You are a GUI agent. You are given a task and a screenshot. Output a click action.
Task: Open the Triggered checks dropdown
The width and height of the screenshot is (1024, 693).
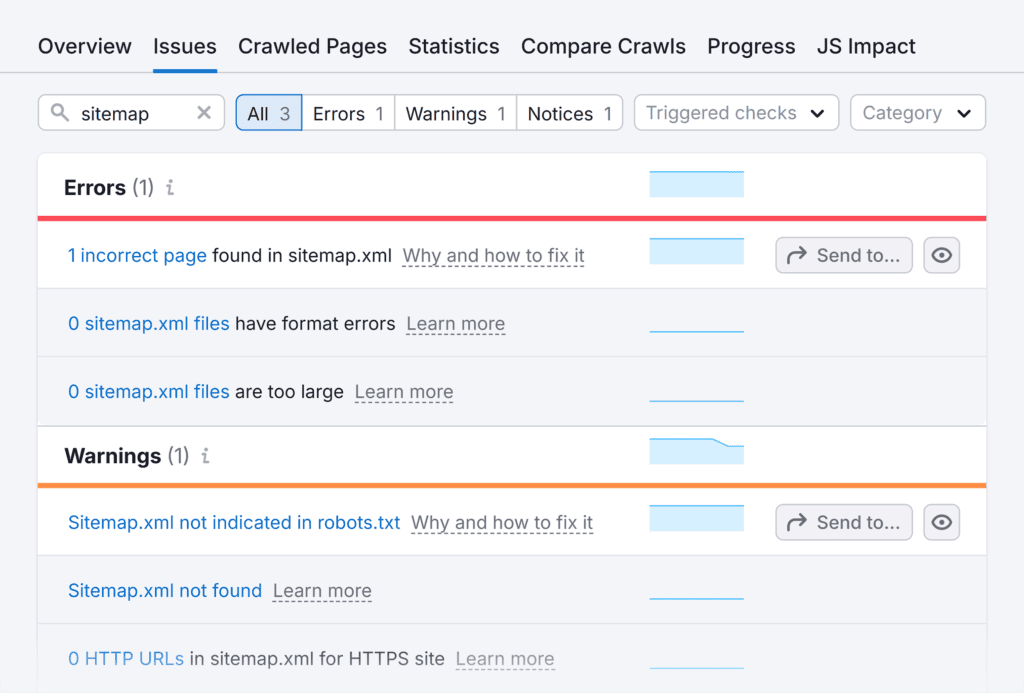pos(736,113)
